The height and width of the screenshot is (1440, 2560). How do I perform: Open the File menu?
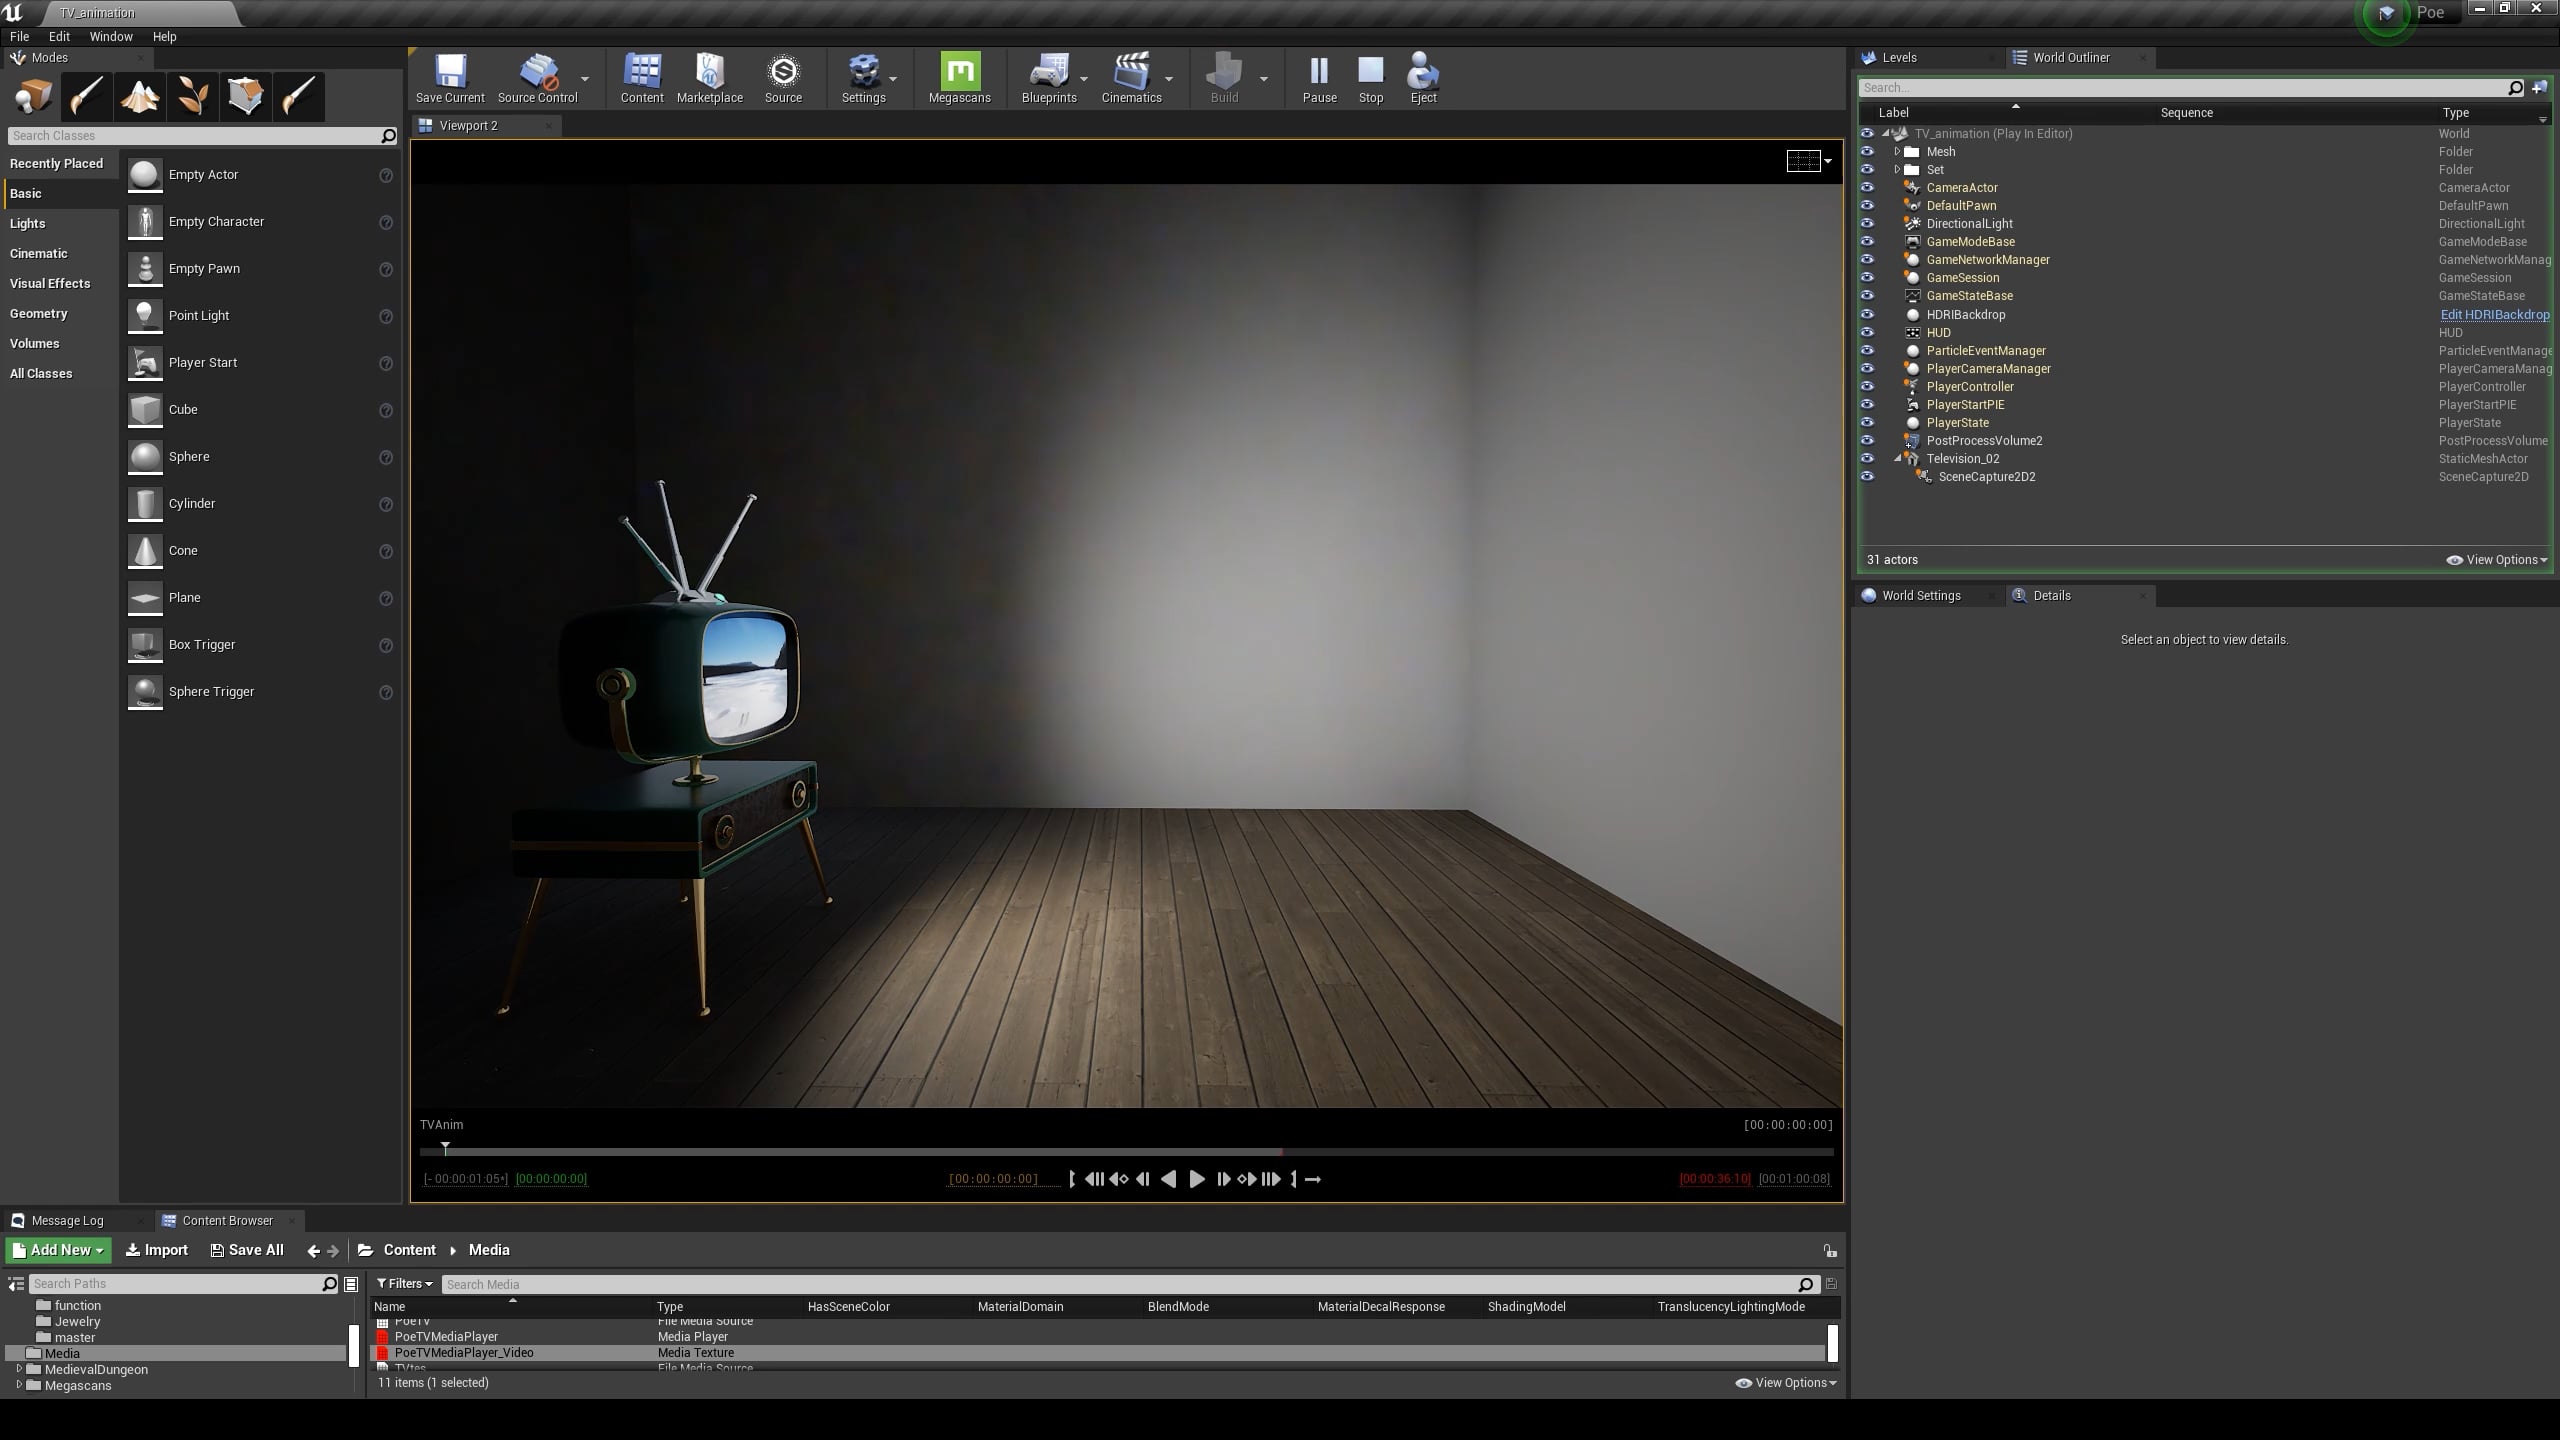tap(19, 36)
